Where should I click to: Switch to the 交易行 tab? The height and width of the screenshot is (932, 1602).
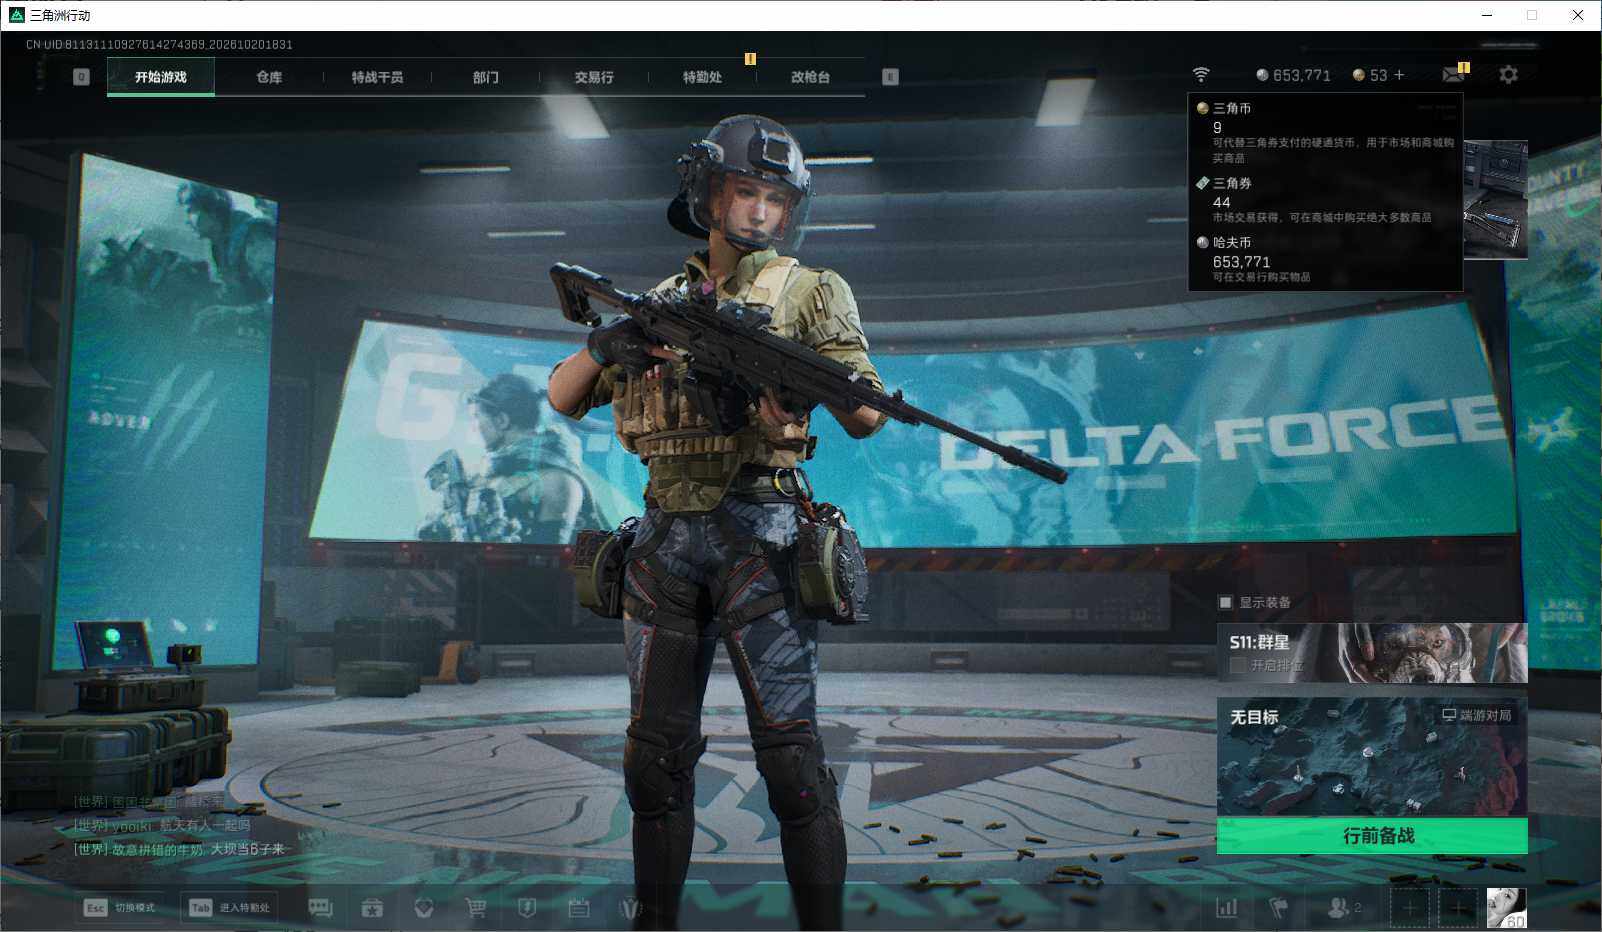[594, 77]
